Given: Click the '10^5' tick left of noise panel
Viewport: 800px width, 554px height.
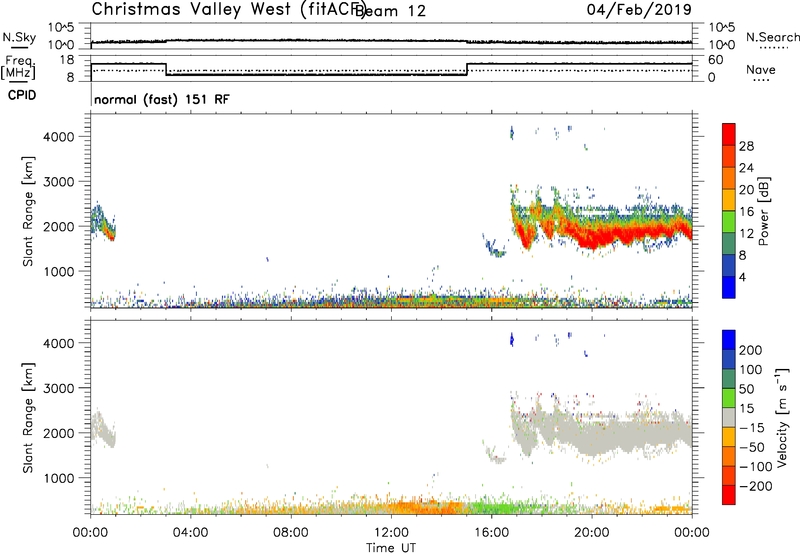Looking at the screenshot, I should (x=61, y=27).
